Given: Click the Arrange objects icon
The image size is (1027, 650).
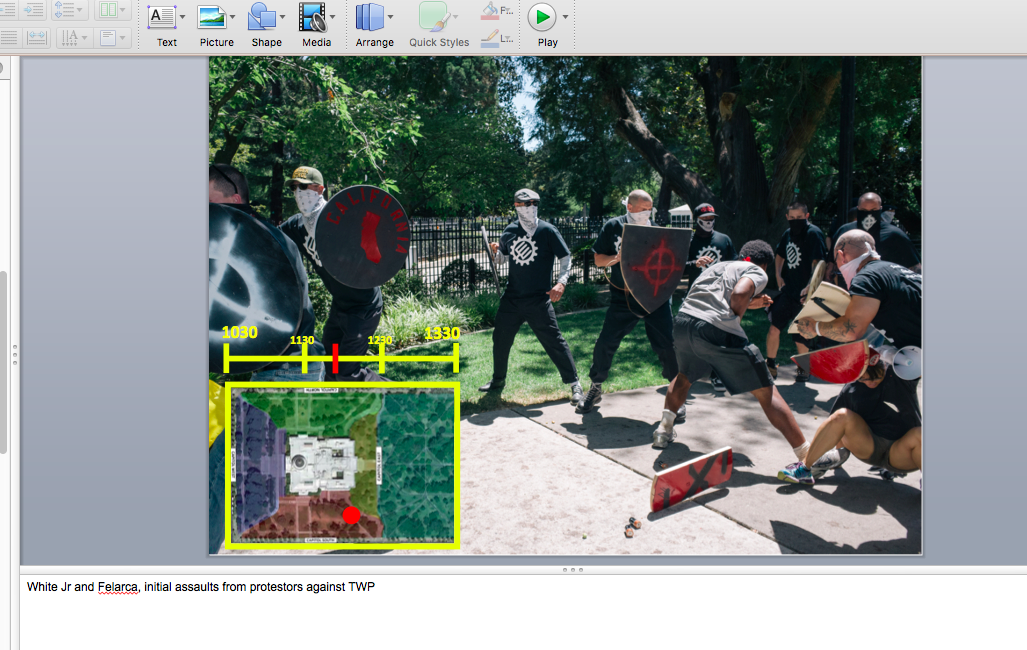Looking at the screenshot, I should (x=369, y=17).
